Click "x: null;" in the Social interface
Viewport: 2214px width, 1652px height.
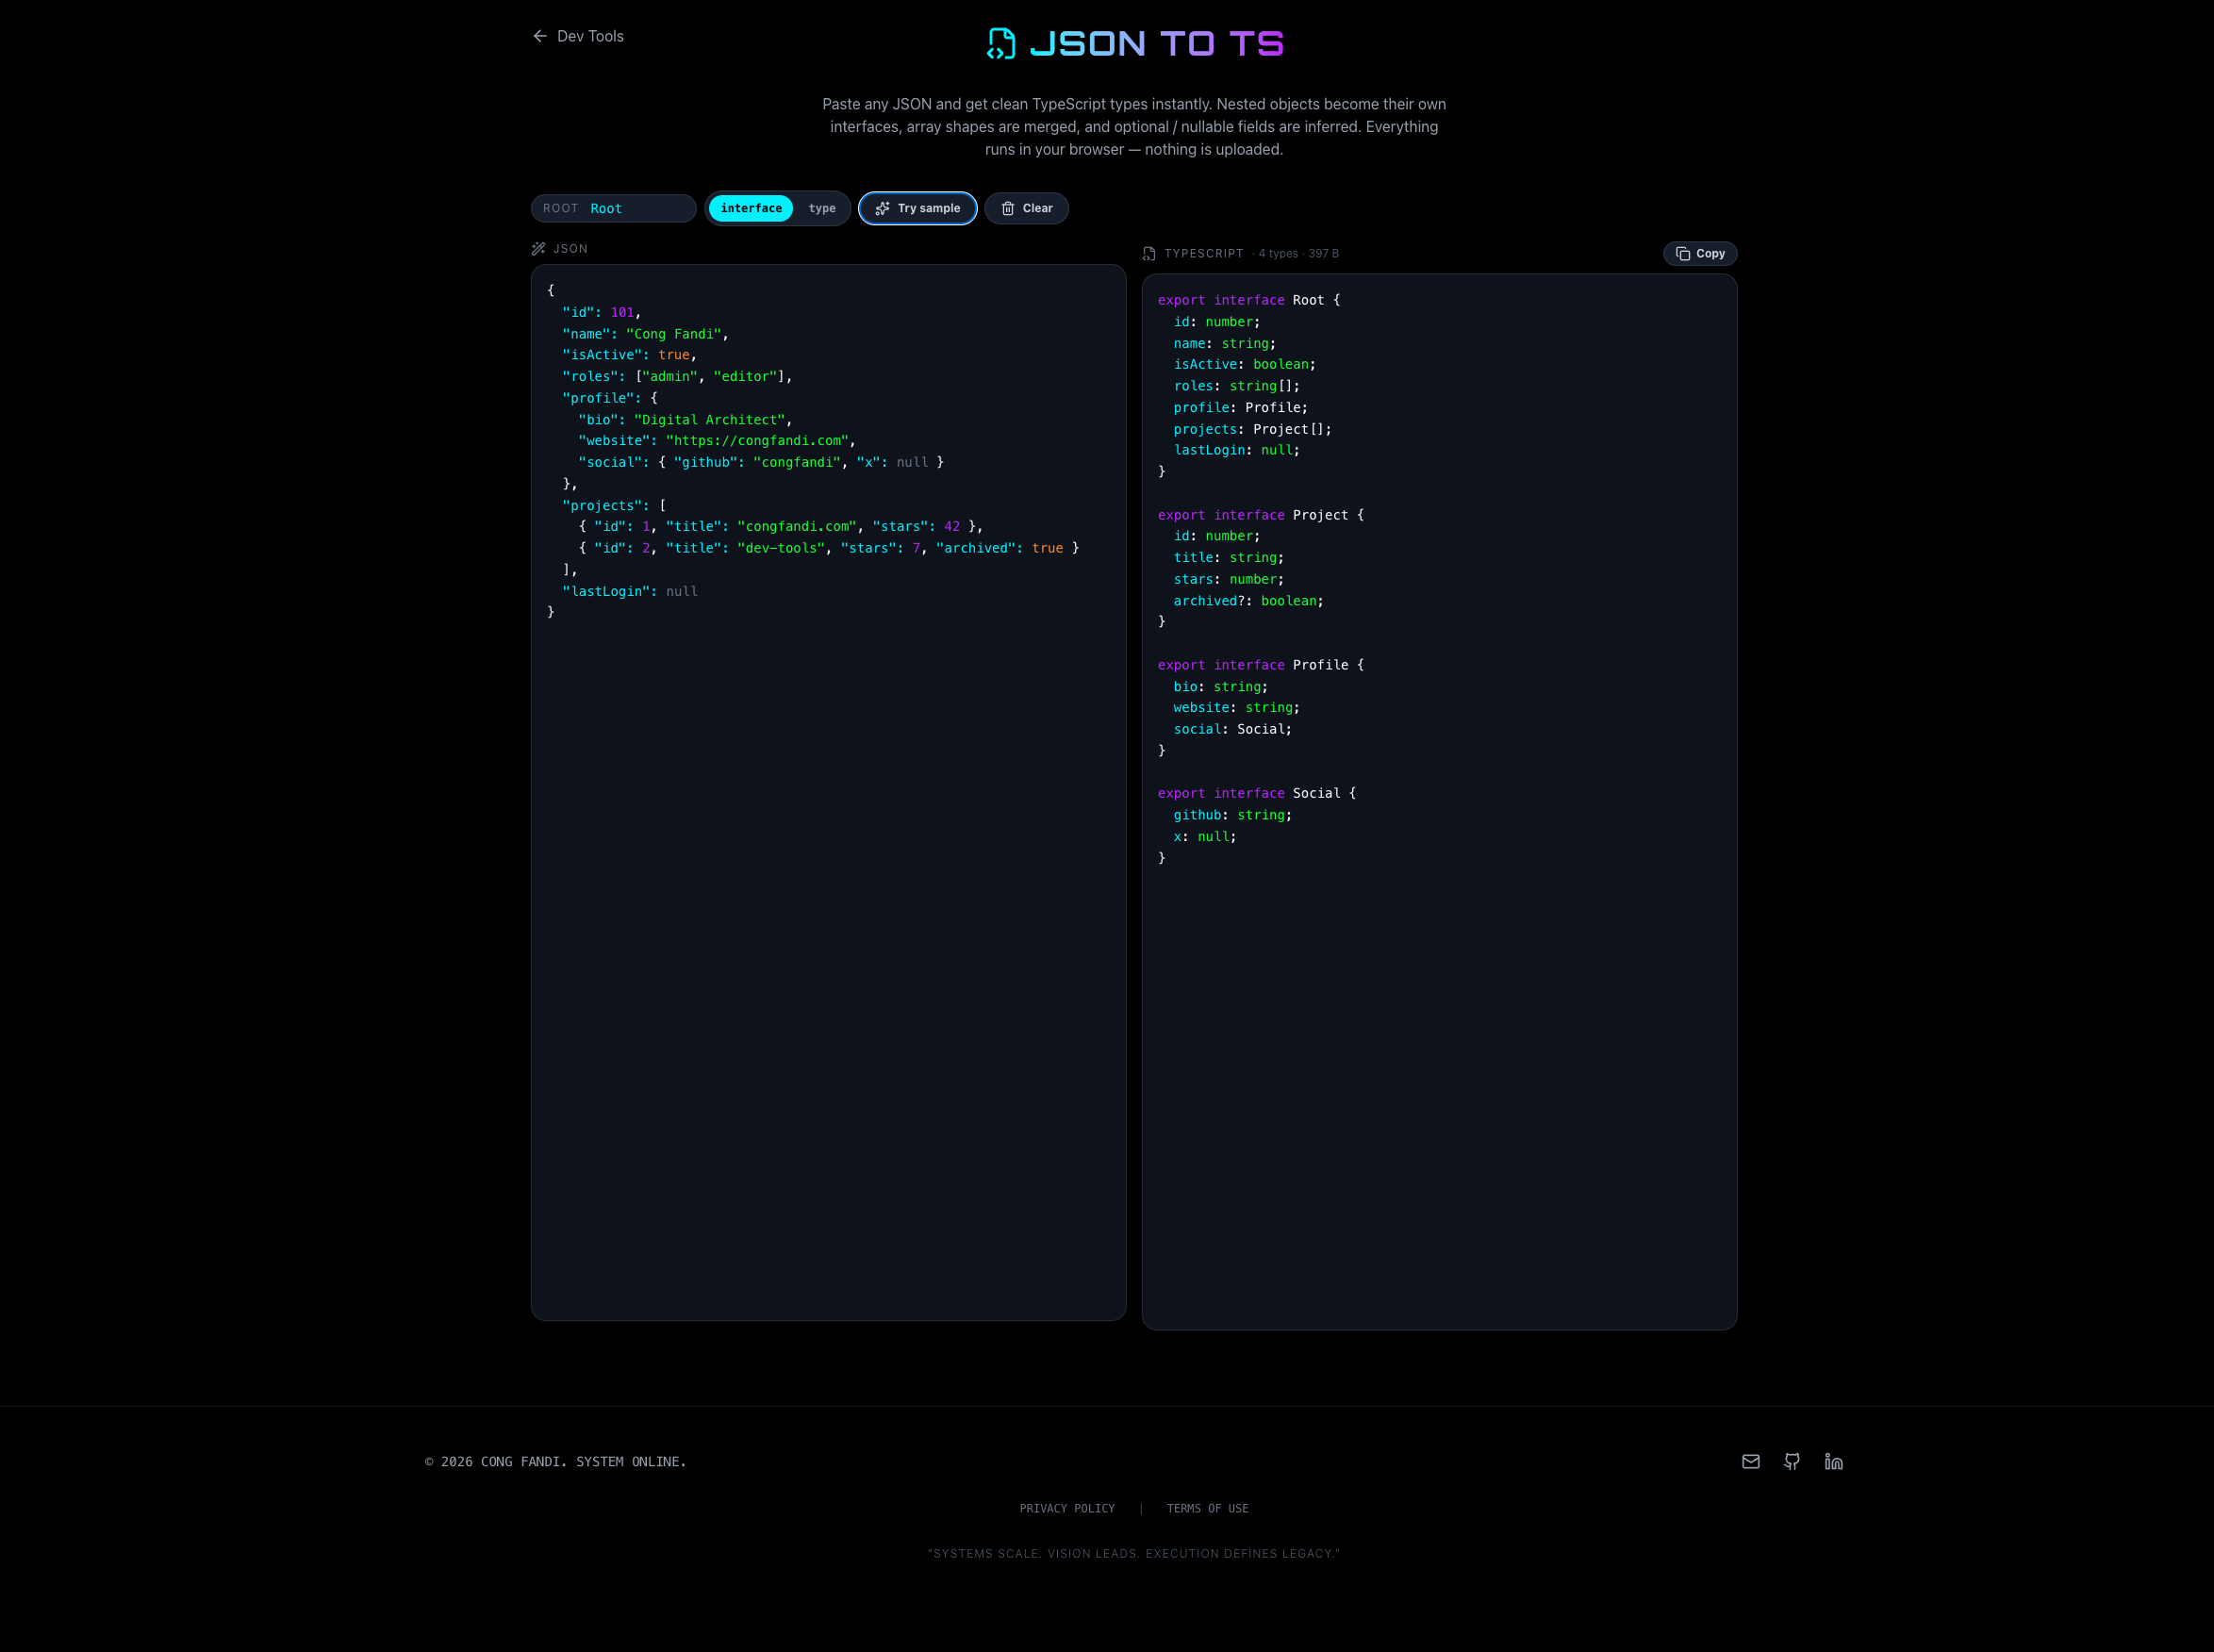click(x=1204, y=837)
